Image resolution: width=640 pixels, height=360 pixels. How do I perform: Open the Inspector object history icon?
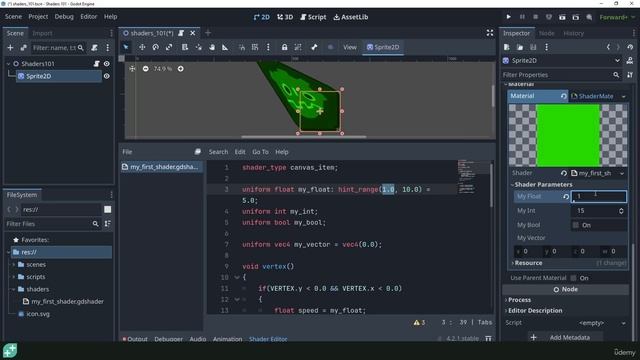point(630,47)
